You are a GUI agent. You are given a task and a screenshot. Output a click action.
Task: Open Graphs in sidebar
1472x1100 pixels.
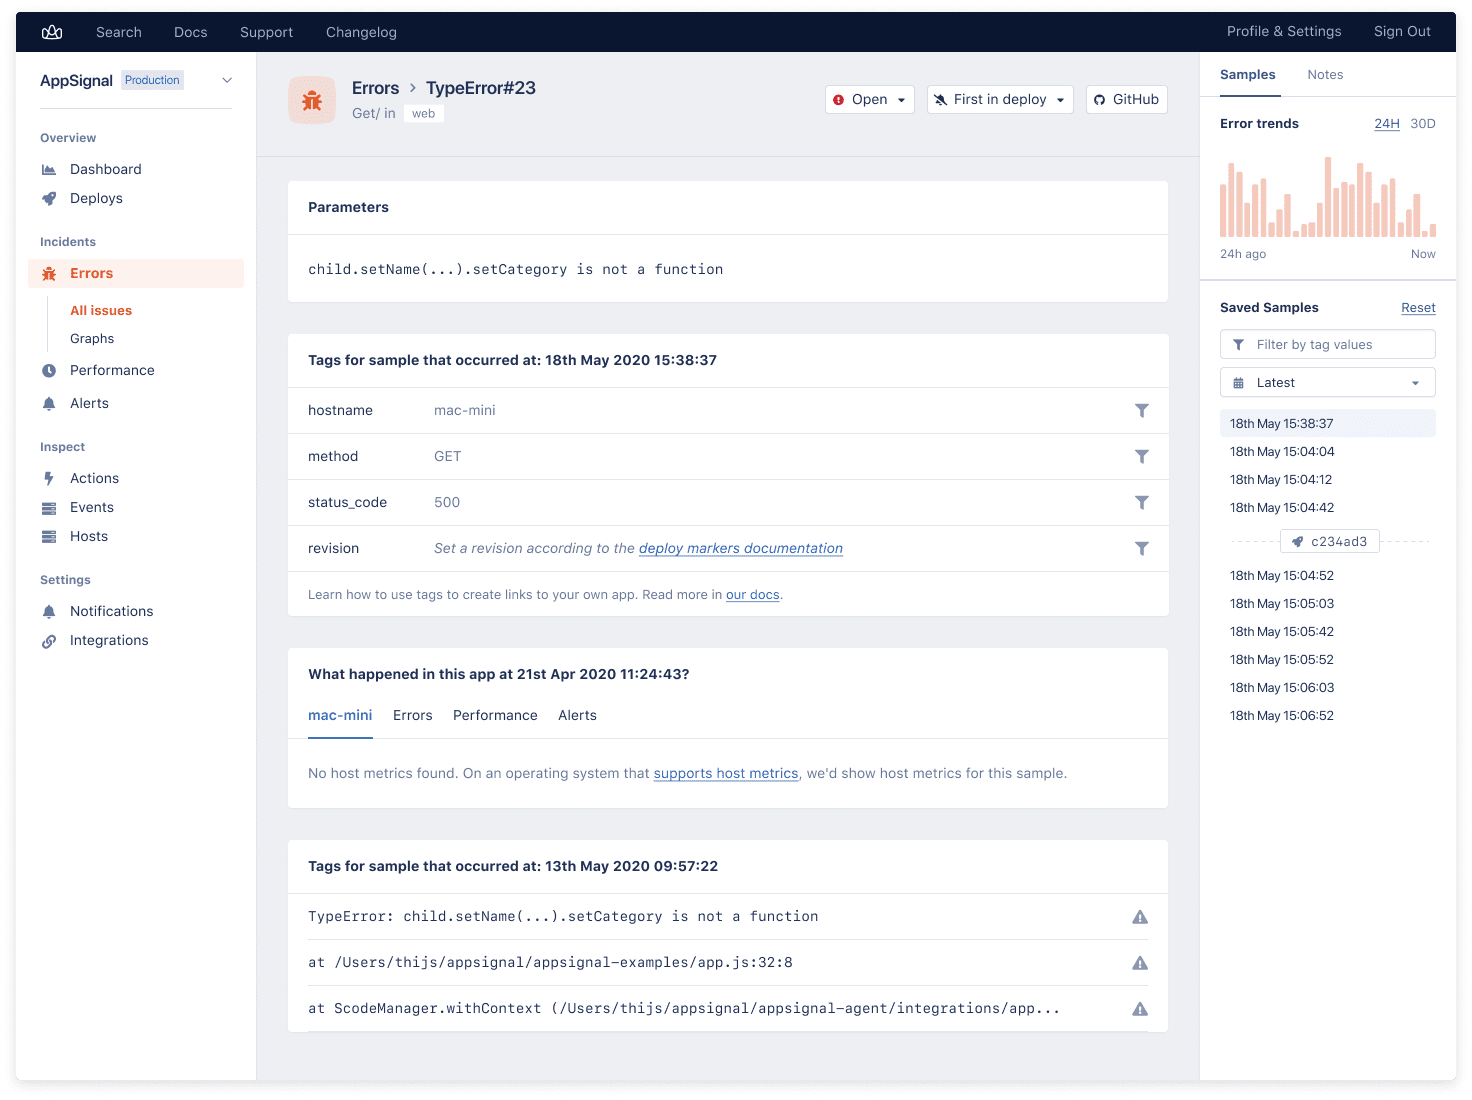point(92,339)
